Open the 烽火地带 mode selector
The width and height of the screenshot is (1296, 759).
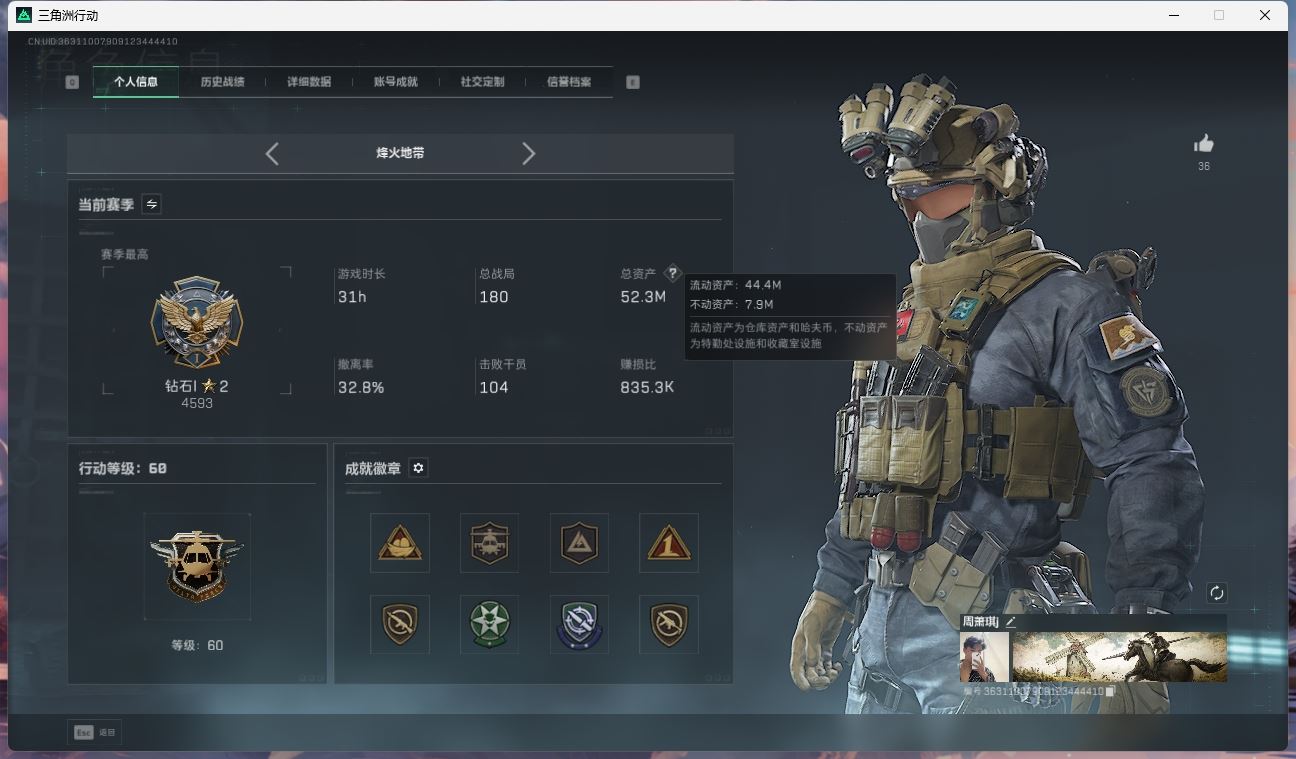pyautogui.click(x=400, y=153)
